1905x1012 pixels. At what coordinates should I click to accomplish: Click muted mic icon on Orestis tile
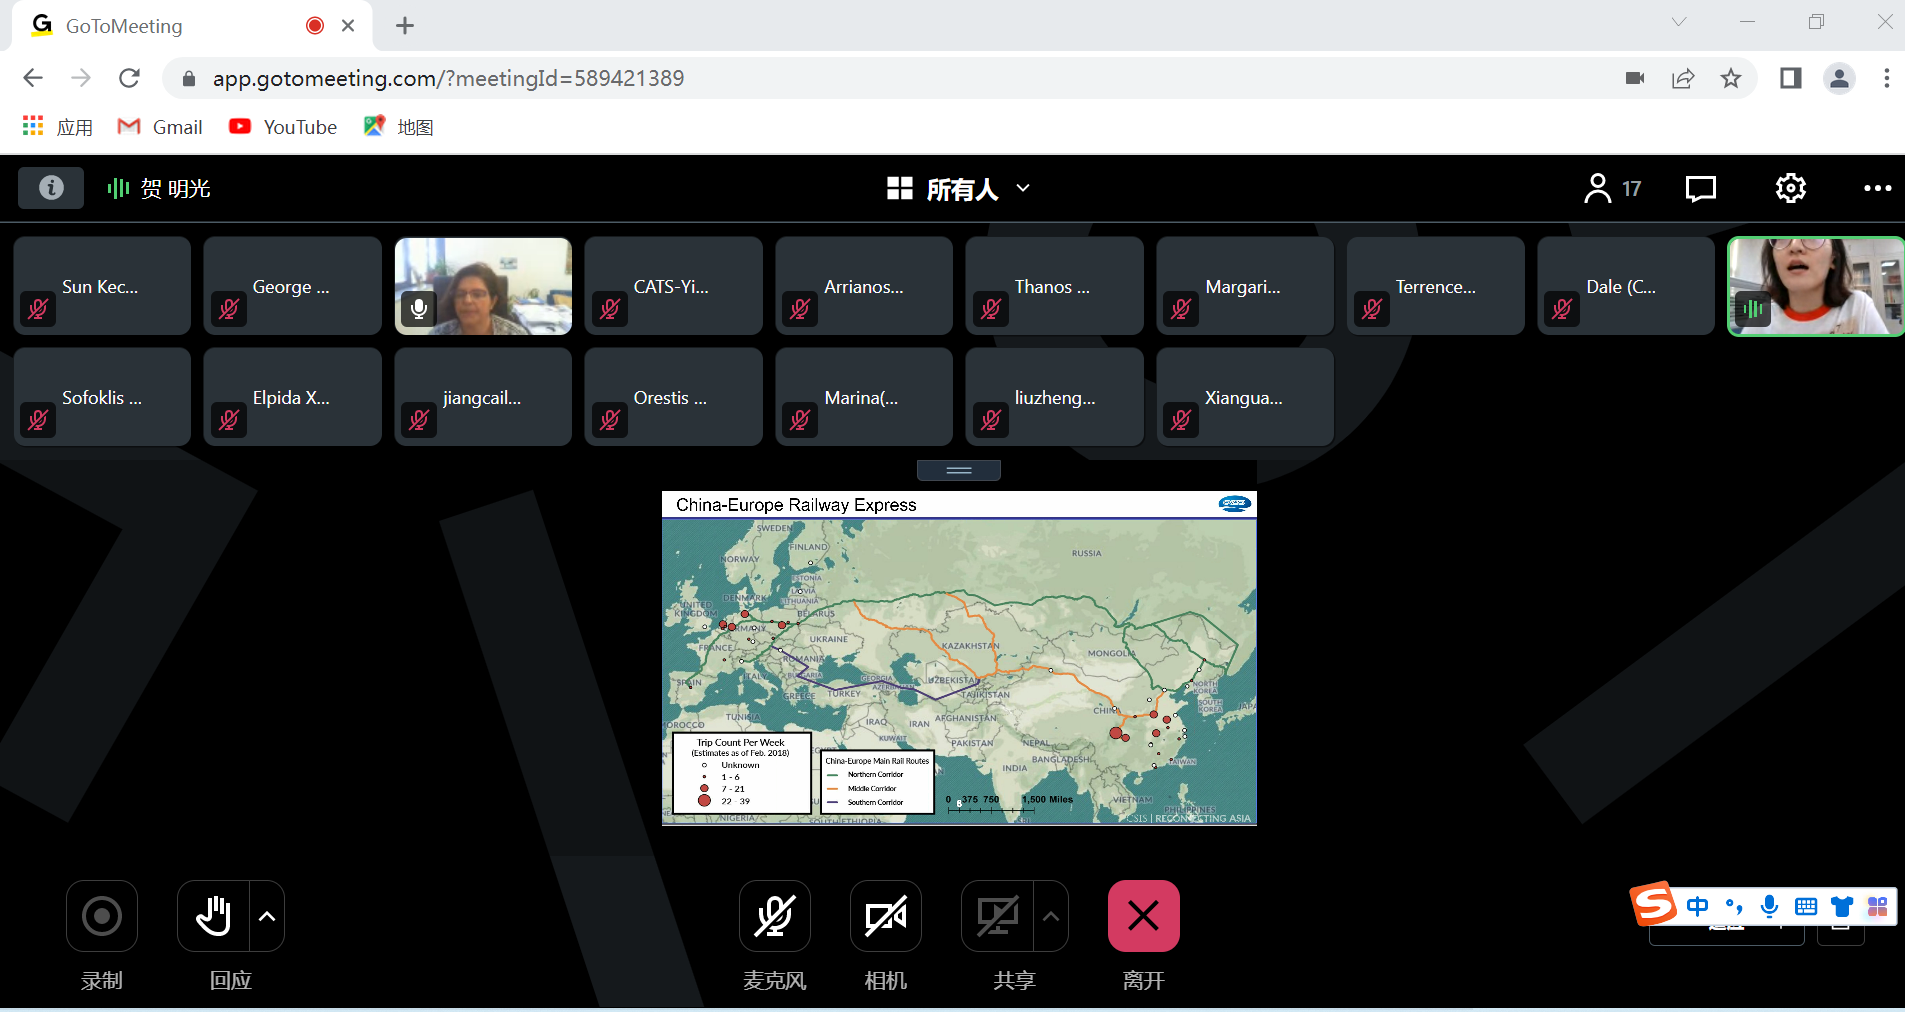pos(610,420)
